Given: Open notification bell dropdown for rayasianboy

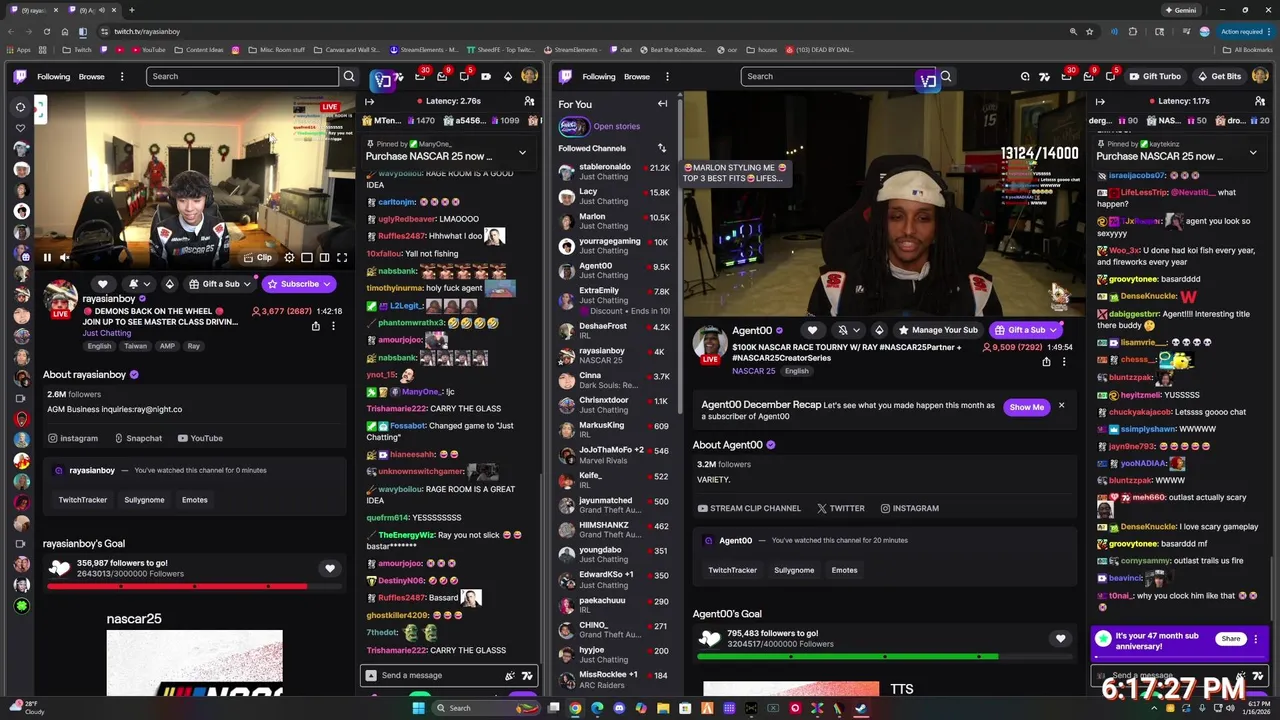Looking at the screenshot, I should 138,284.
